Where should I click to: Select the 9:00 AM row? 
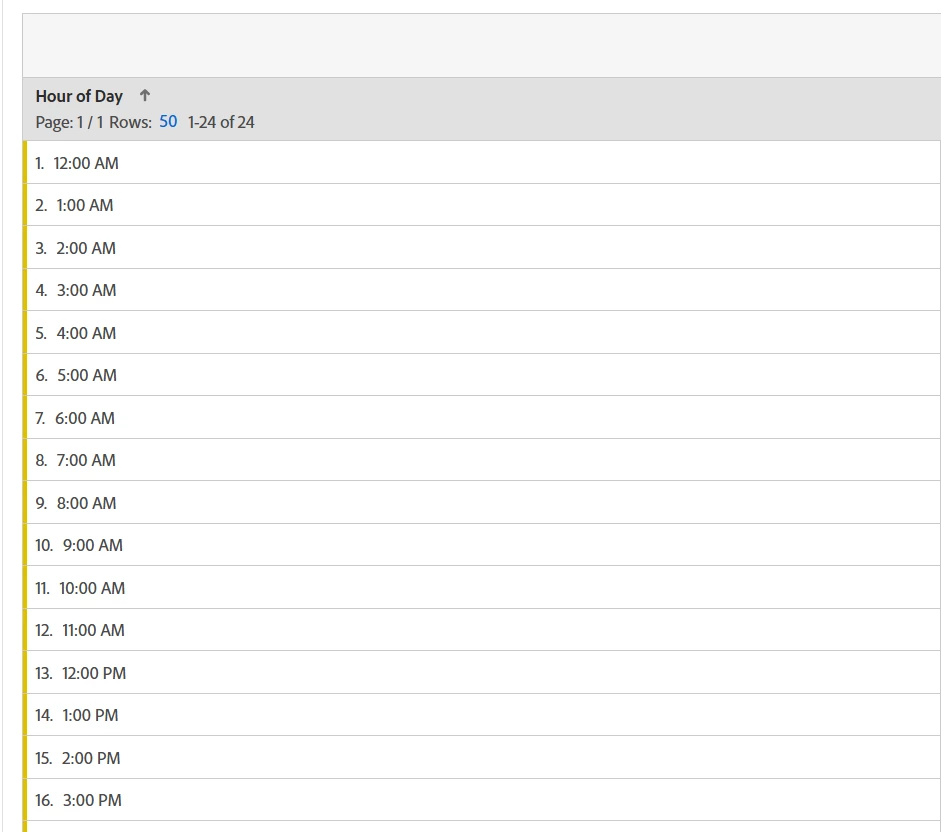(x=482, y=545)
